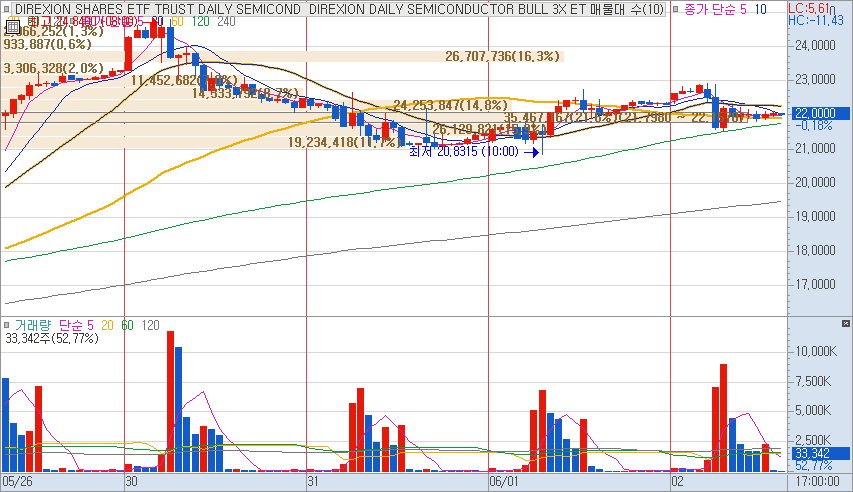Viewport: 853px width, 492px height.
Task: Select the orange 20 label in volume legend
Action: [x=107, y=325]
